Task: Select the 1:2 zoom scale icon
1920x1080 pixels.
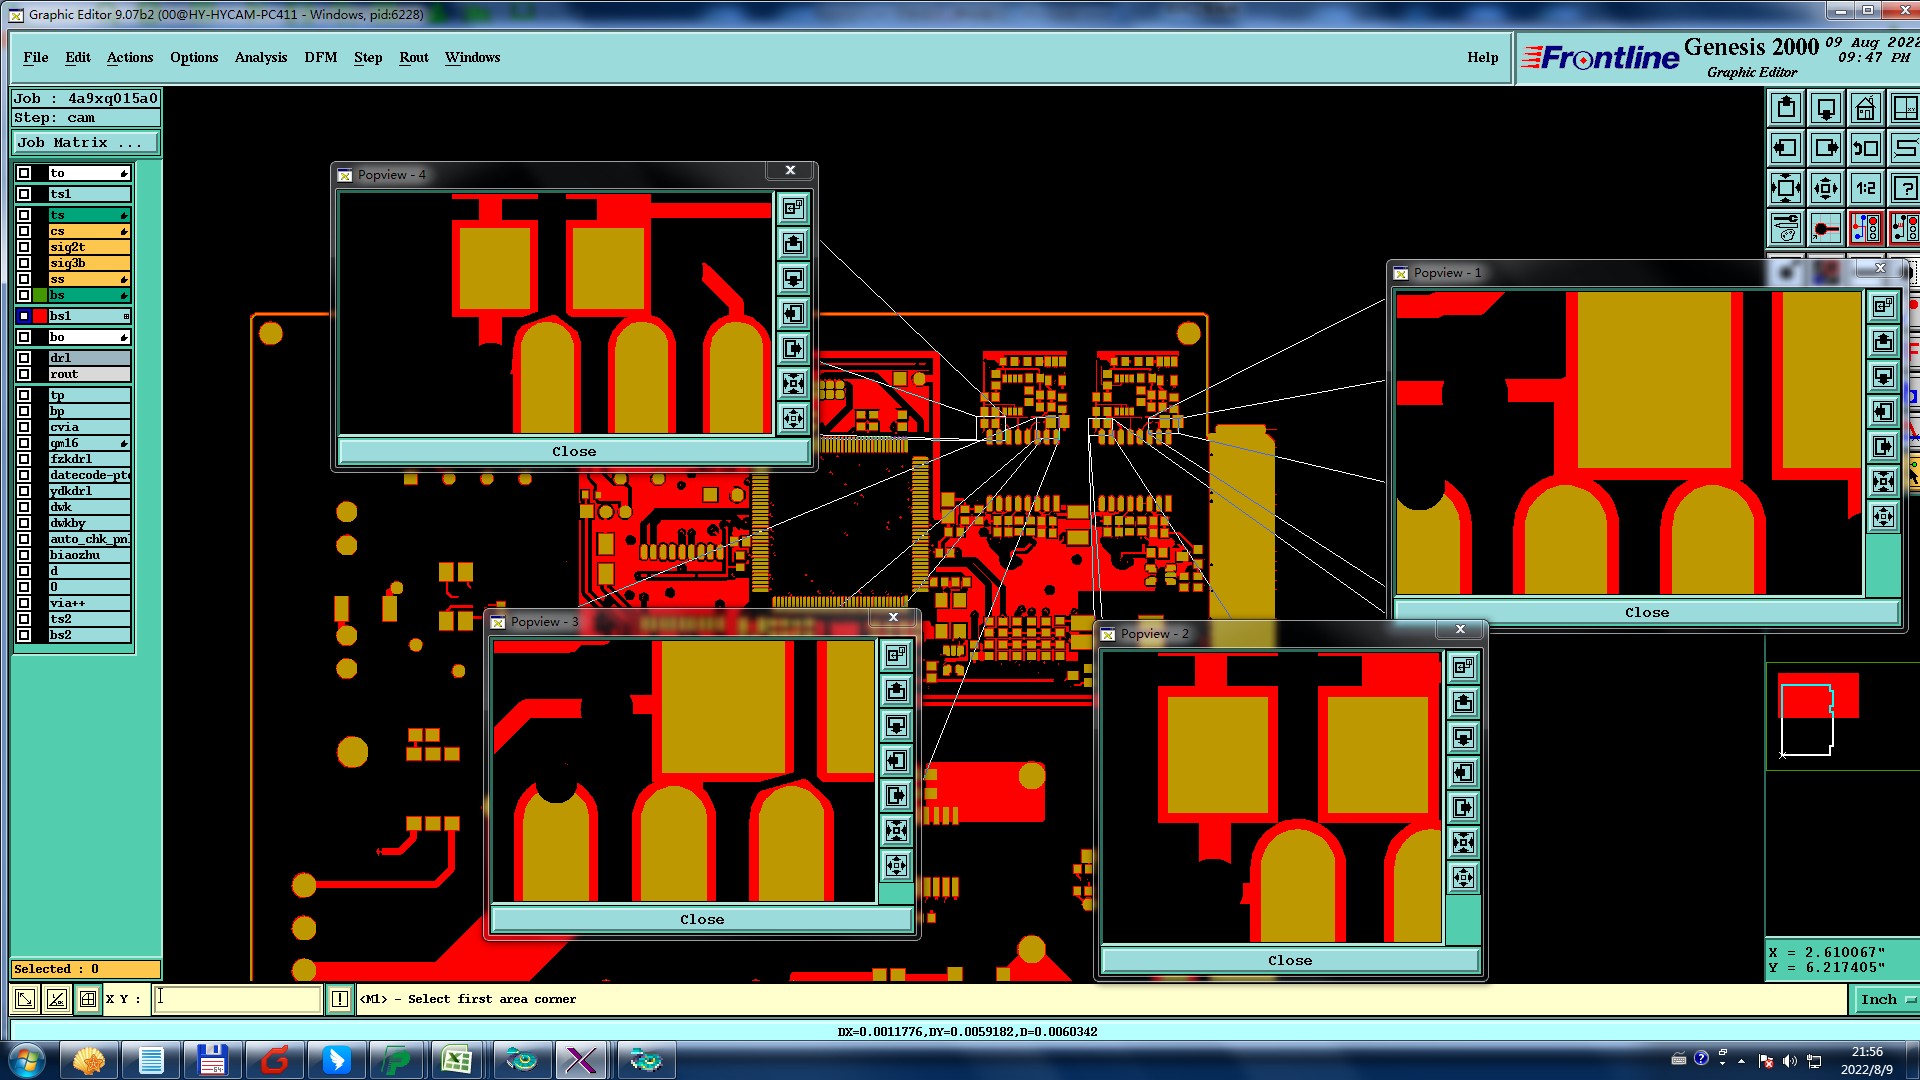Action: (x=1865, y=188)
